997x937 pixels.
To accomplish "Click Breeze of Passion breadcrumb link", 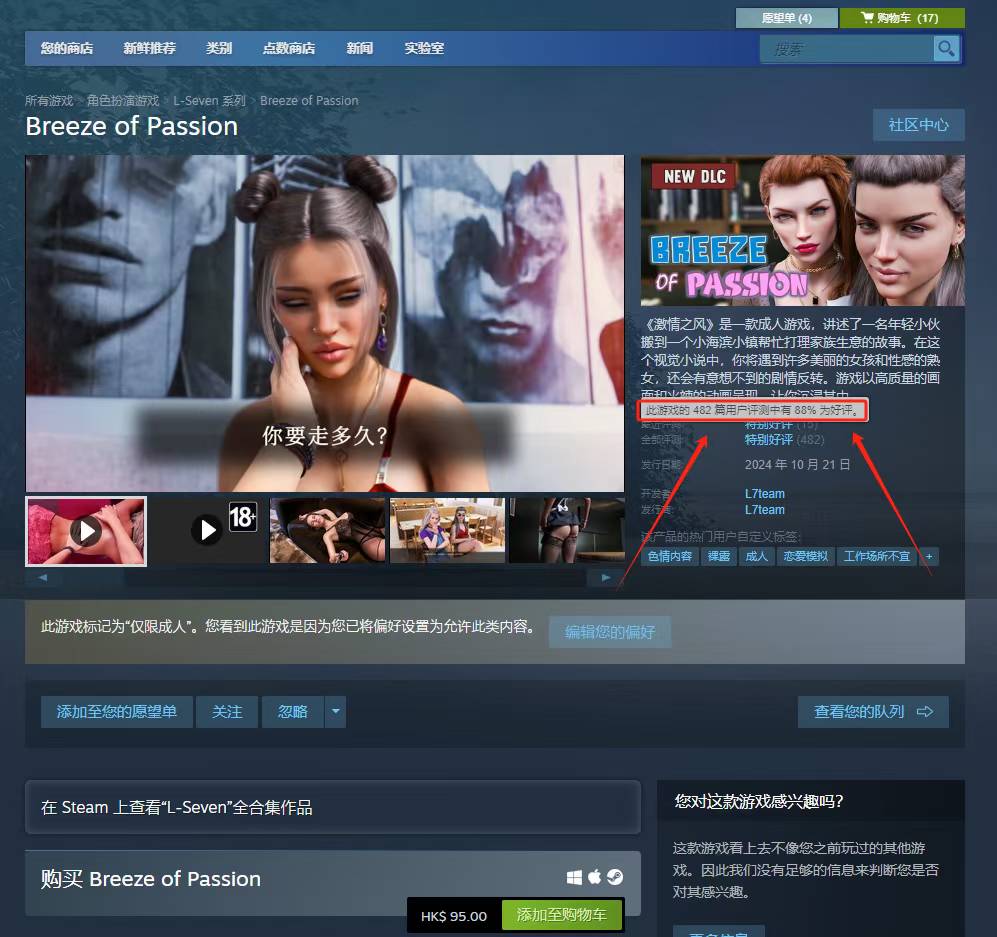I will 309,100.
